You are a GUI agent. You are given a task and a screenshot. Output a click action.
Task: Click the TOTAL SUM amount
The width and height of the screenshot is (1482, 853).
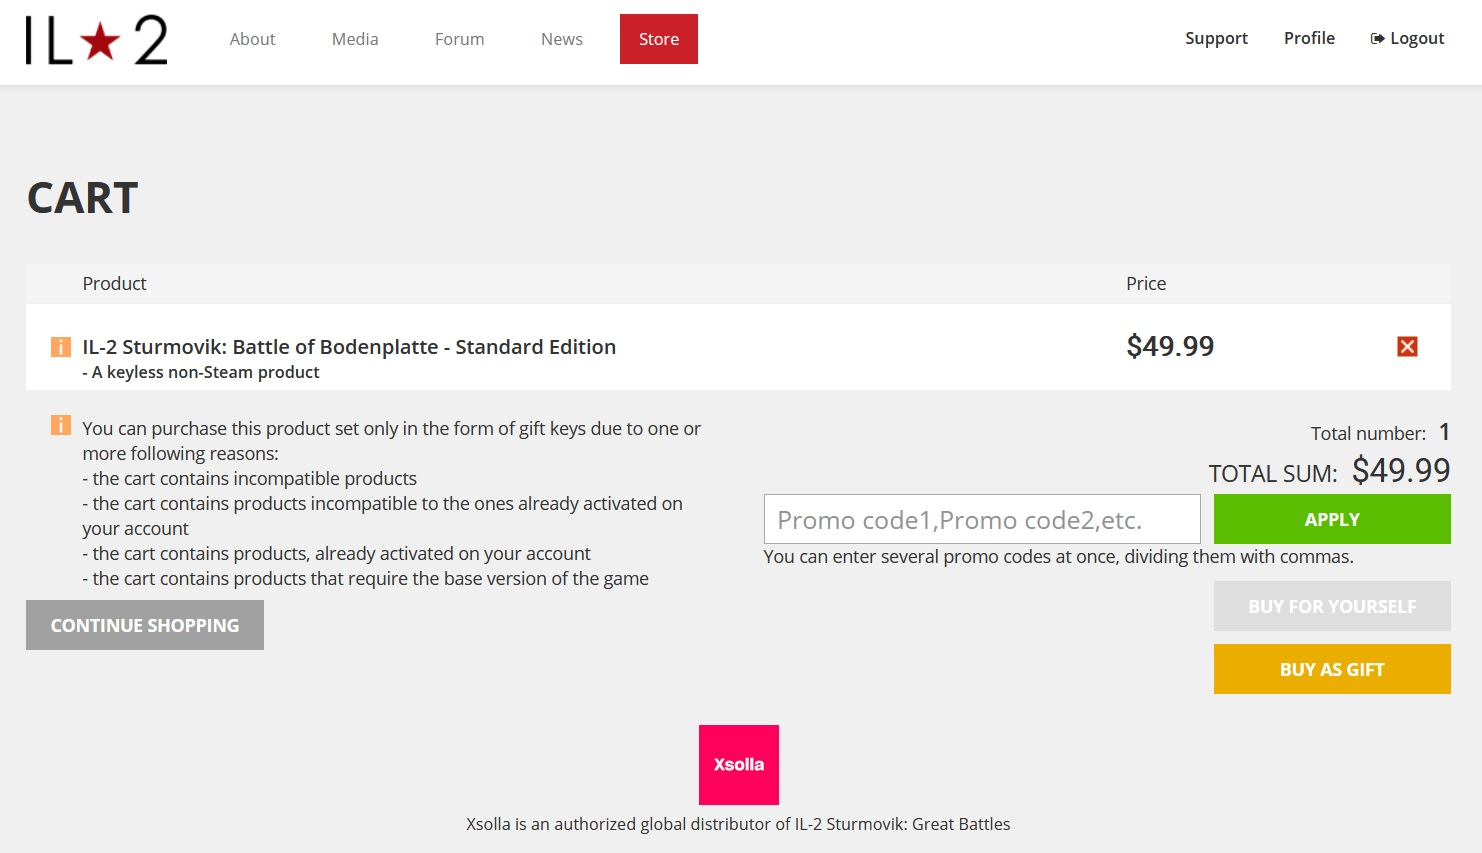(x=1401, y=470)
